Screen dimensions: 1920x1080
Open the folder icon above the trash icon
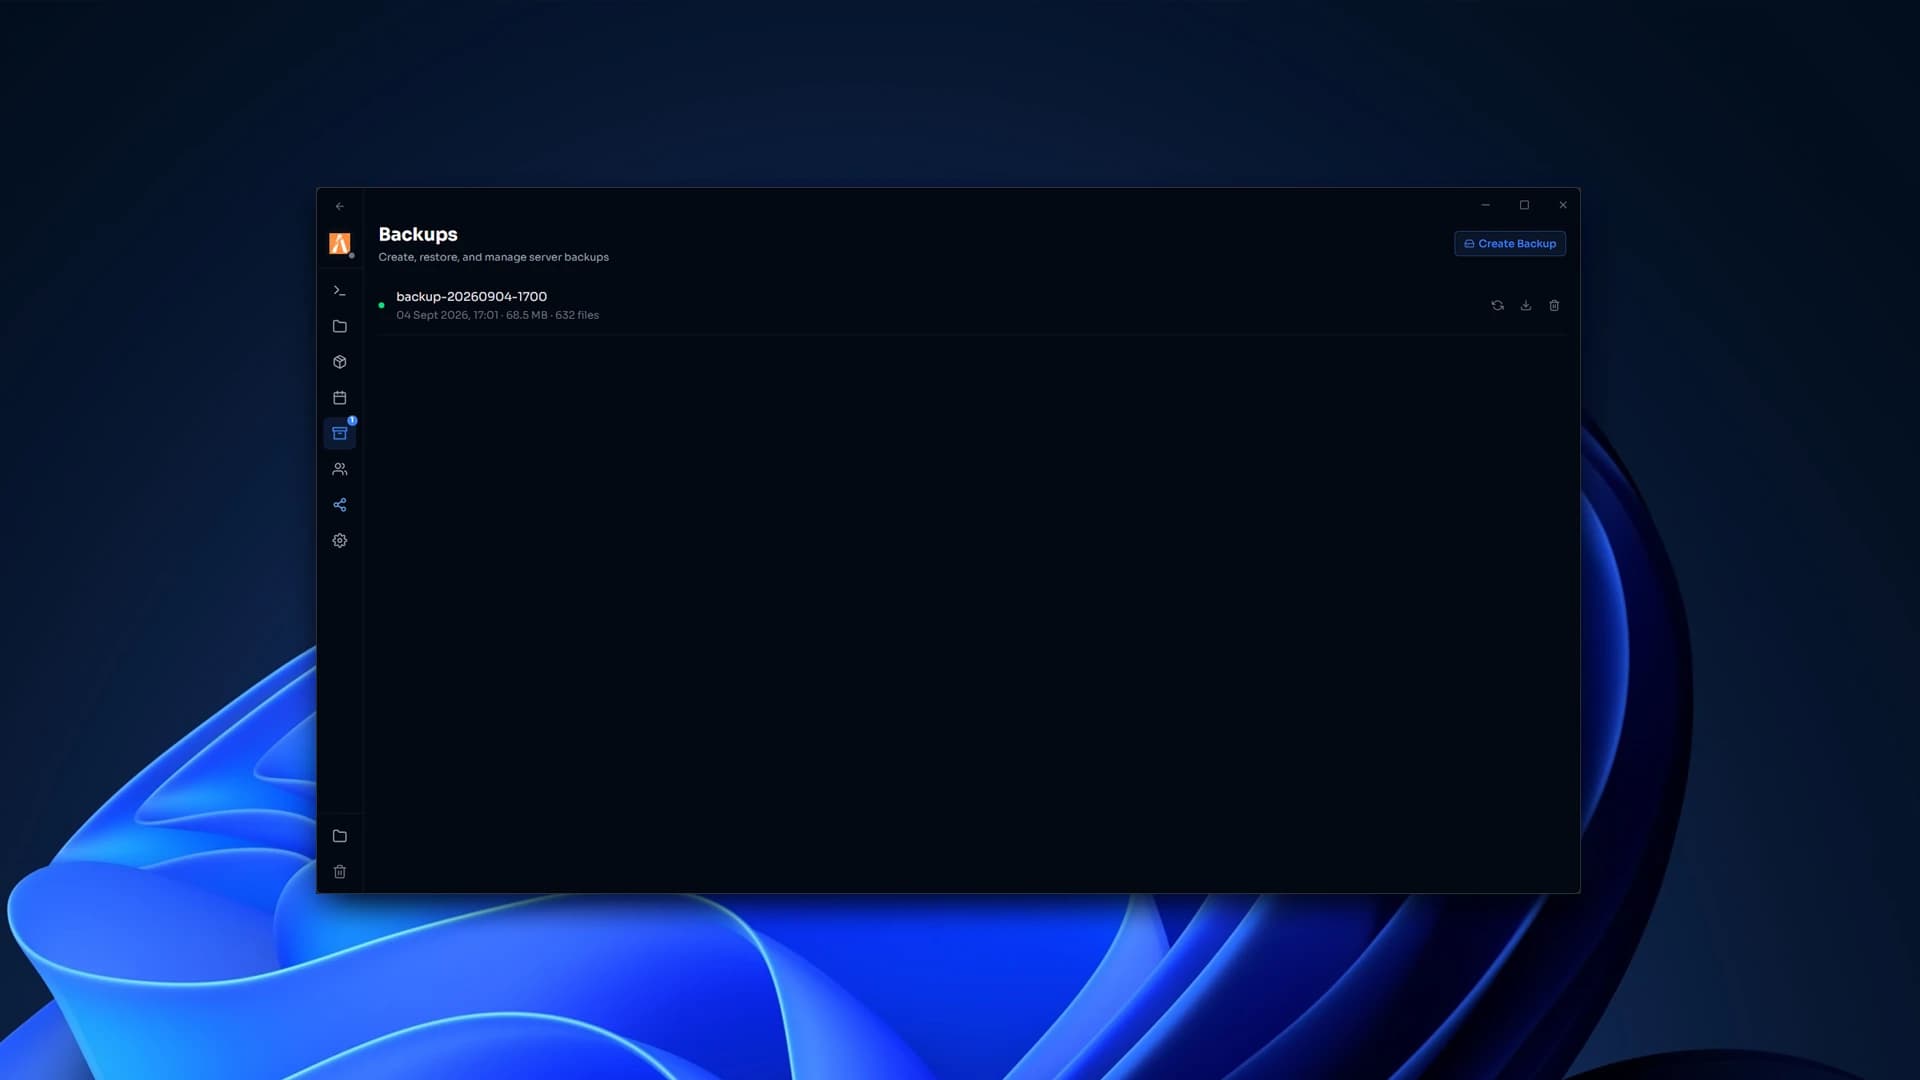340,836
